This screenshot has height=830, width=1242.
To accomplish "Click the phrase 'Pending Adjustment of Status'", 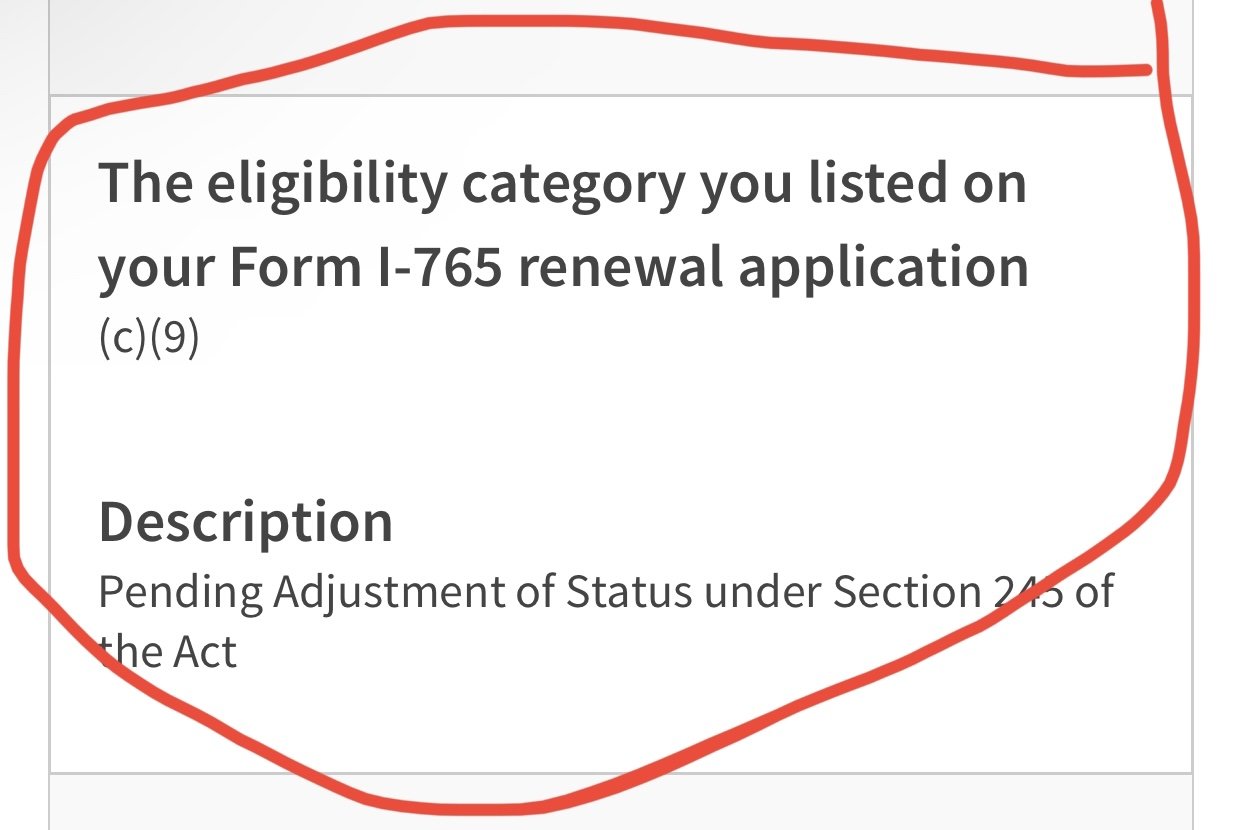I will point(395,594).
